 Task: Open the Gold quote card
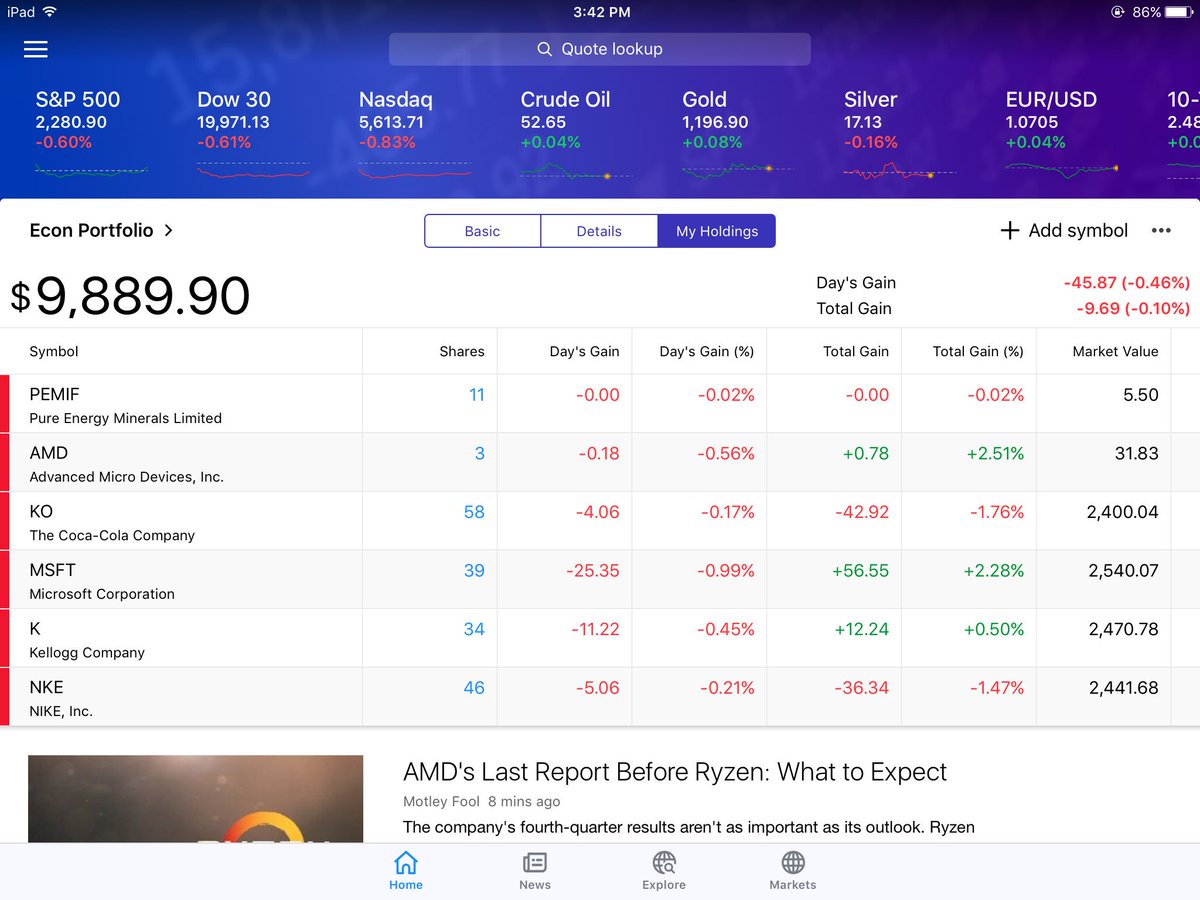(739, 135)
